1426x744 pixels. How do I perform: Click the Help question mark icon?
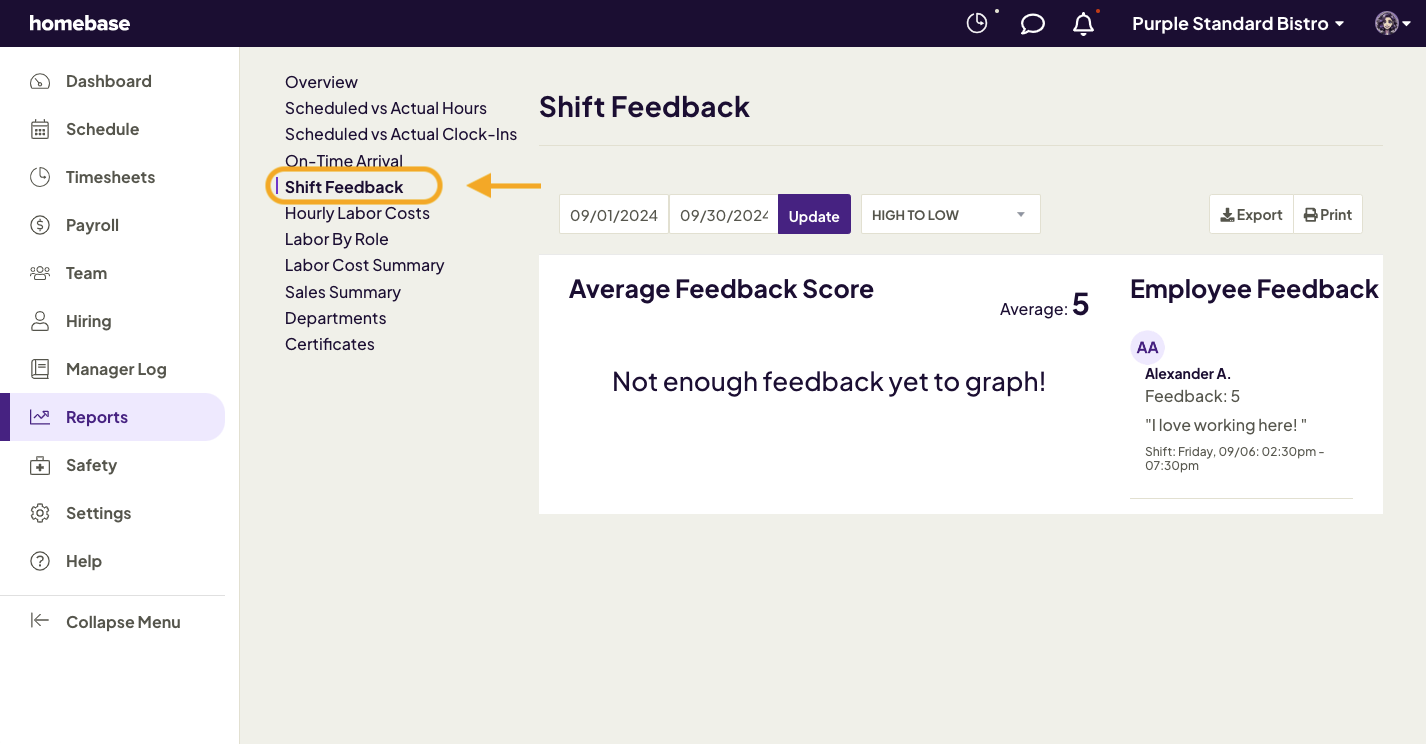pyautogui.click(x=40, y=561)
